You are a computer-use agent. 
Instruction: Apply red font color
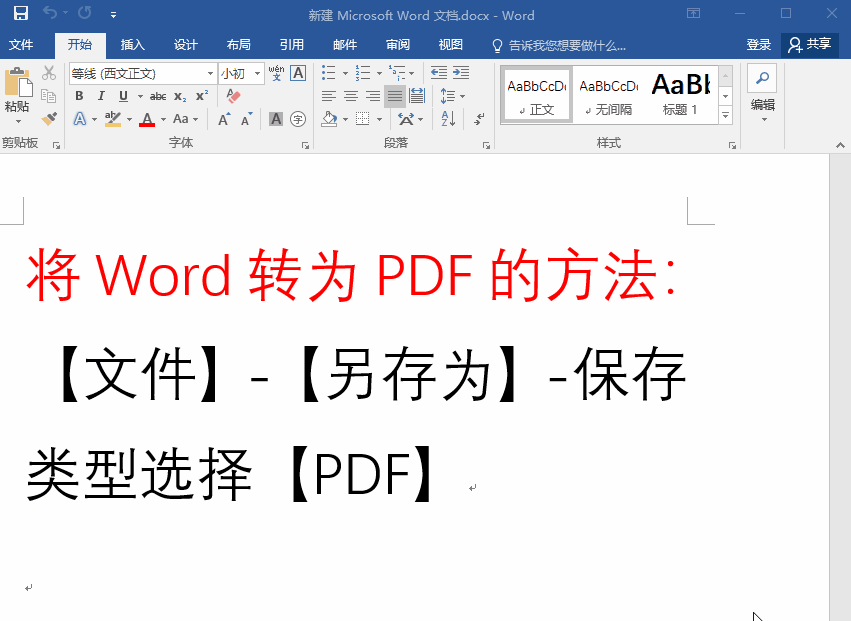point(147,119)
